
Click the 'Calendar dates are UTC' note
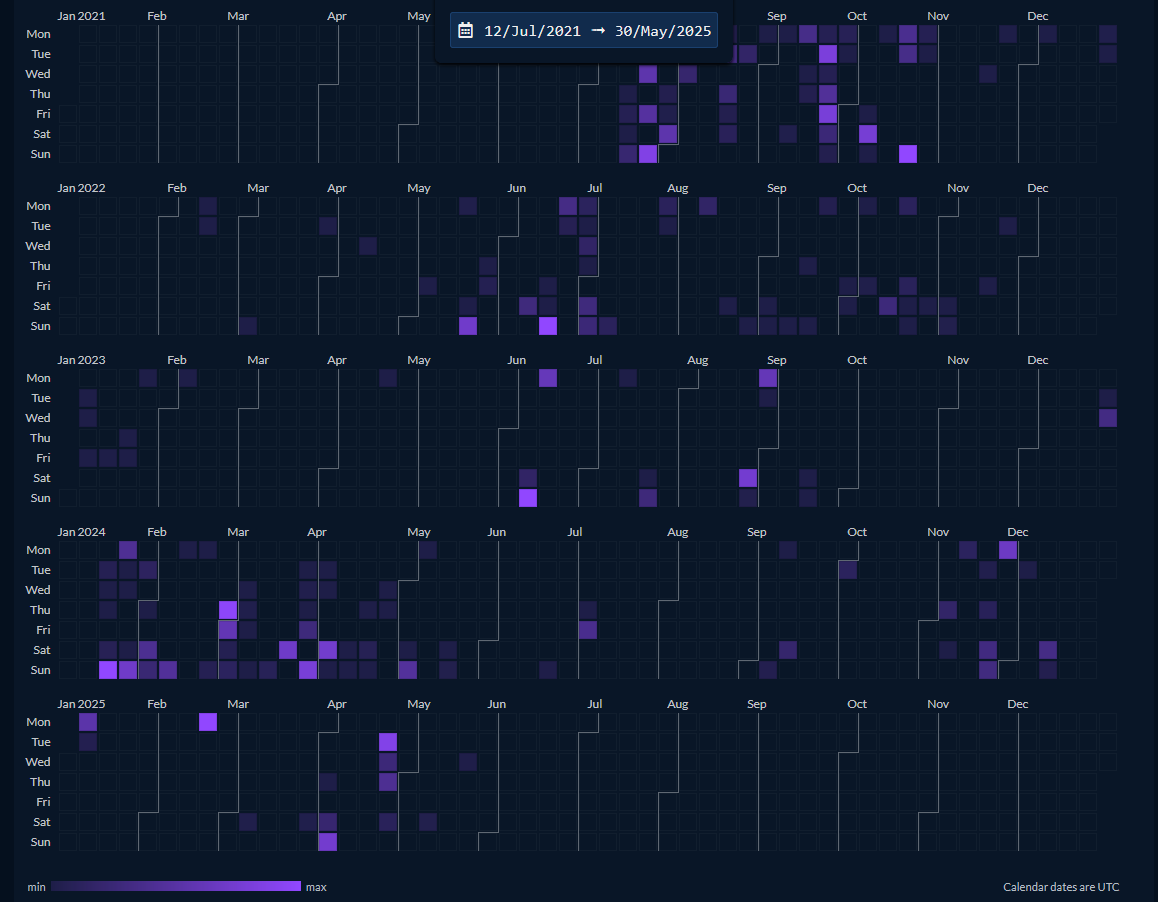[x=1061, y=886]
